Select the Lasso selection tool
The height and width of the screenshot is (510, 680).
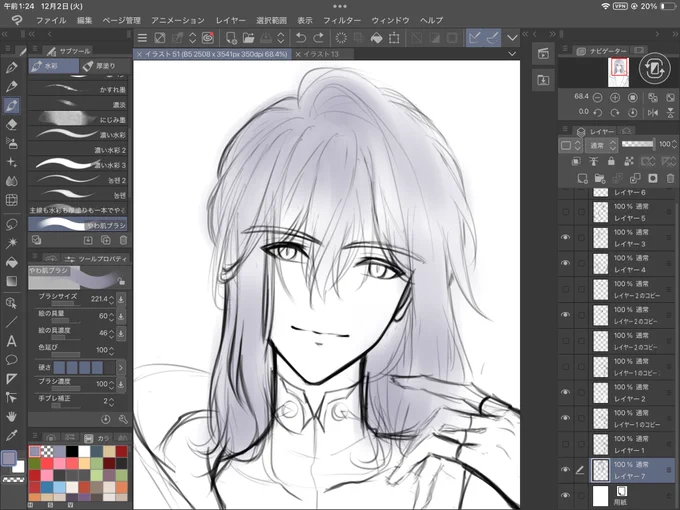pos(12,224)
